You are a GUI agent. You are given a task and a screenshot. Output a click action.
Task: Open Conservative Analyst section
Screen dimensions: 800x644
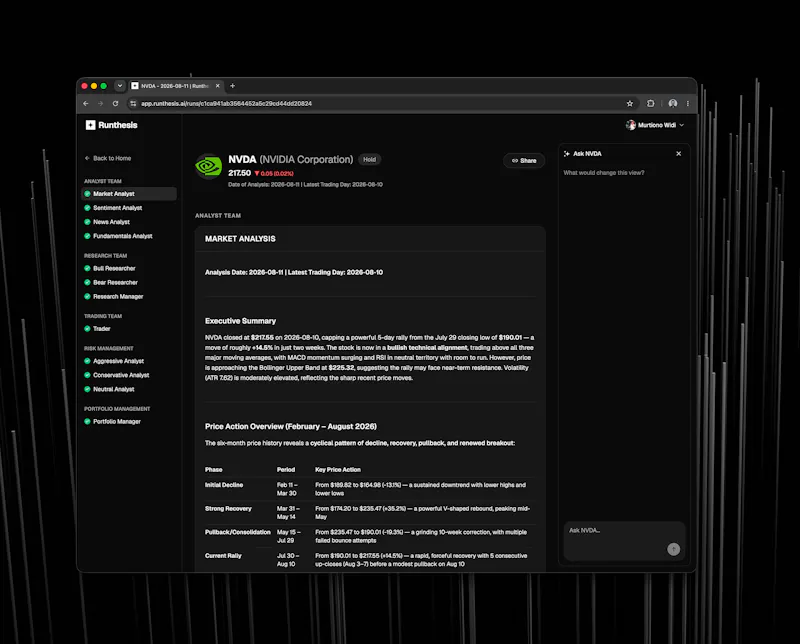coord(116,375)
